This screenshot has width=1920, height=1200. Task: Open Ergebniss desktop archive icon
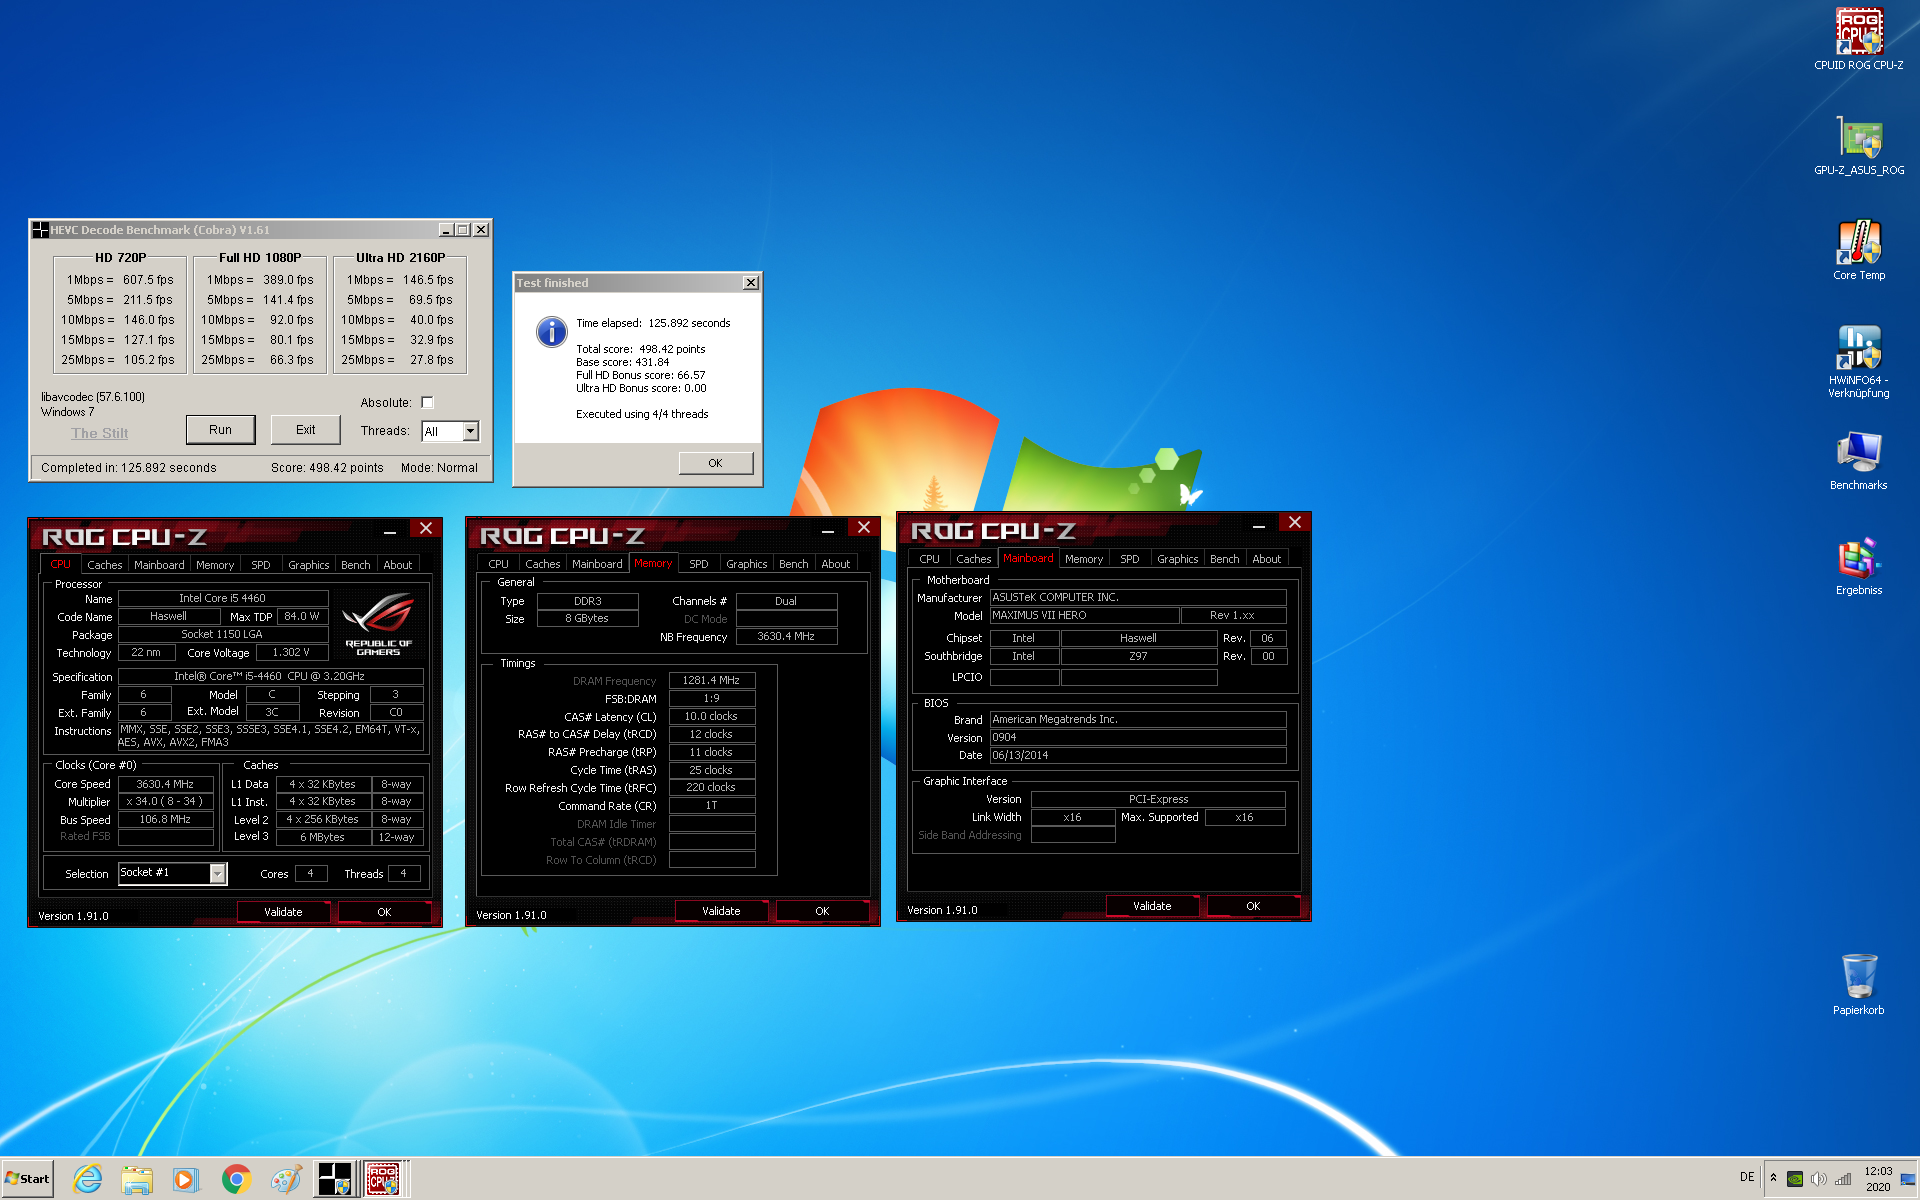1858,565
